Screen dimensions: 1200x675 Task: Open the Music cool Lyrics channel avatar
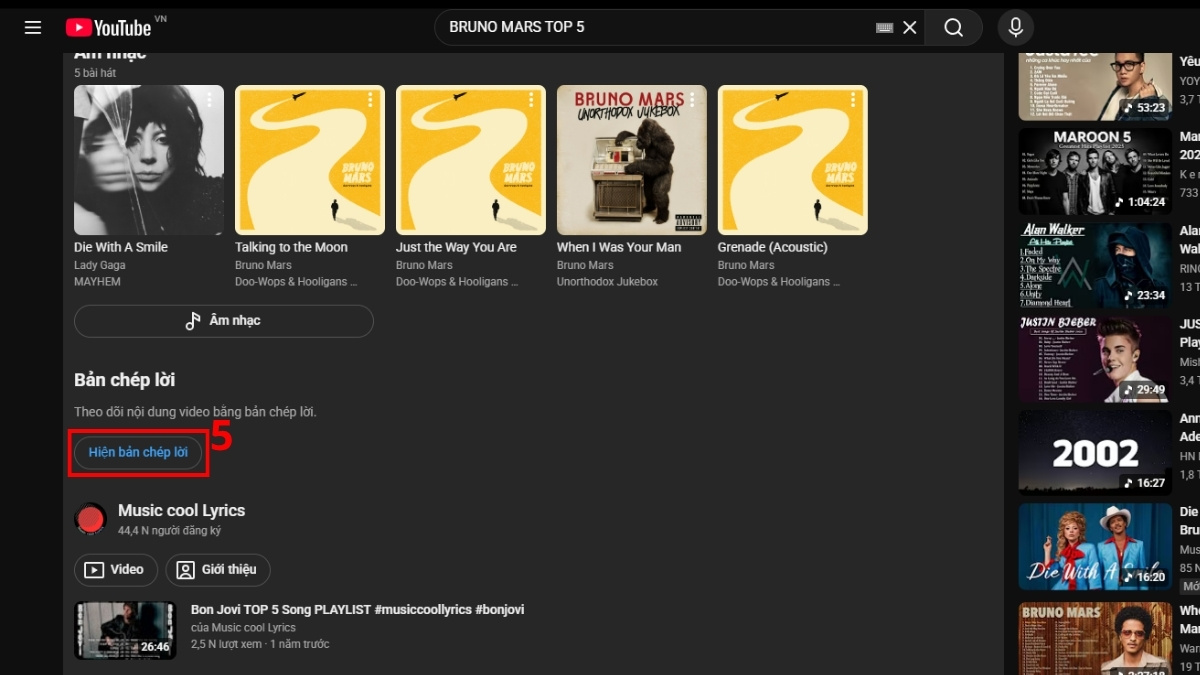tap(91, 519)
